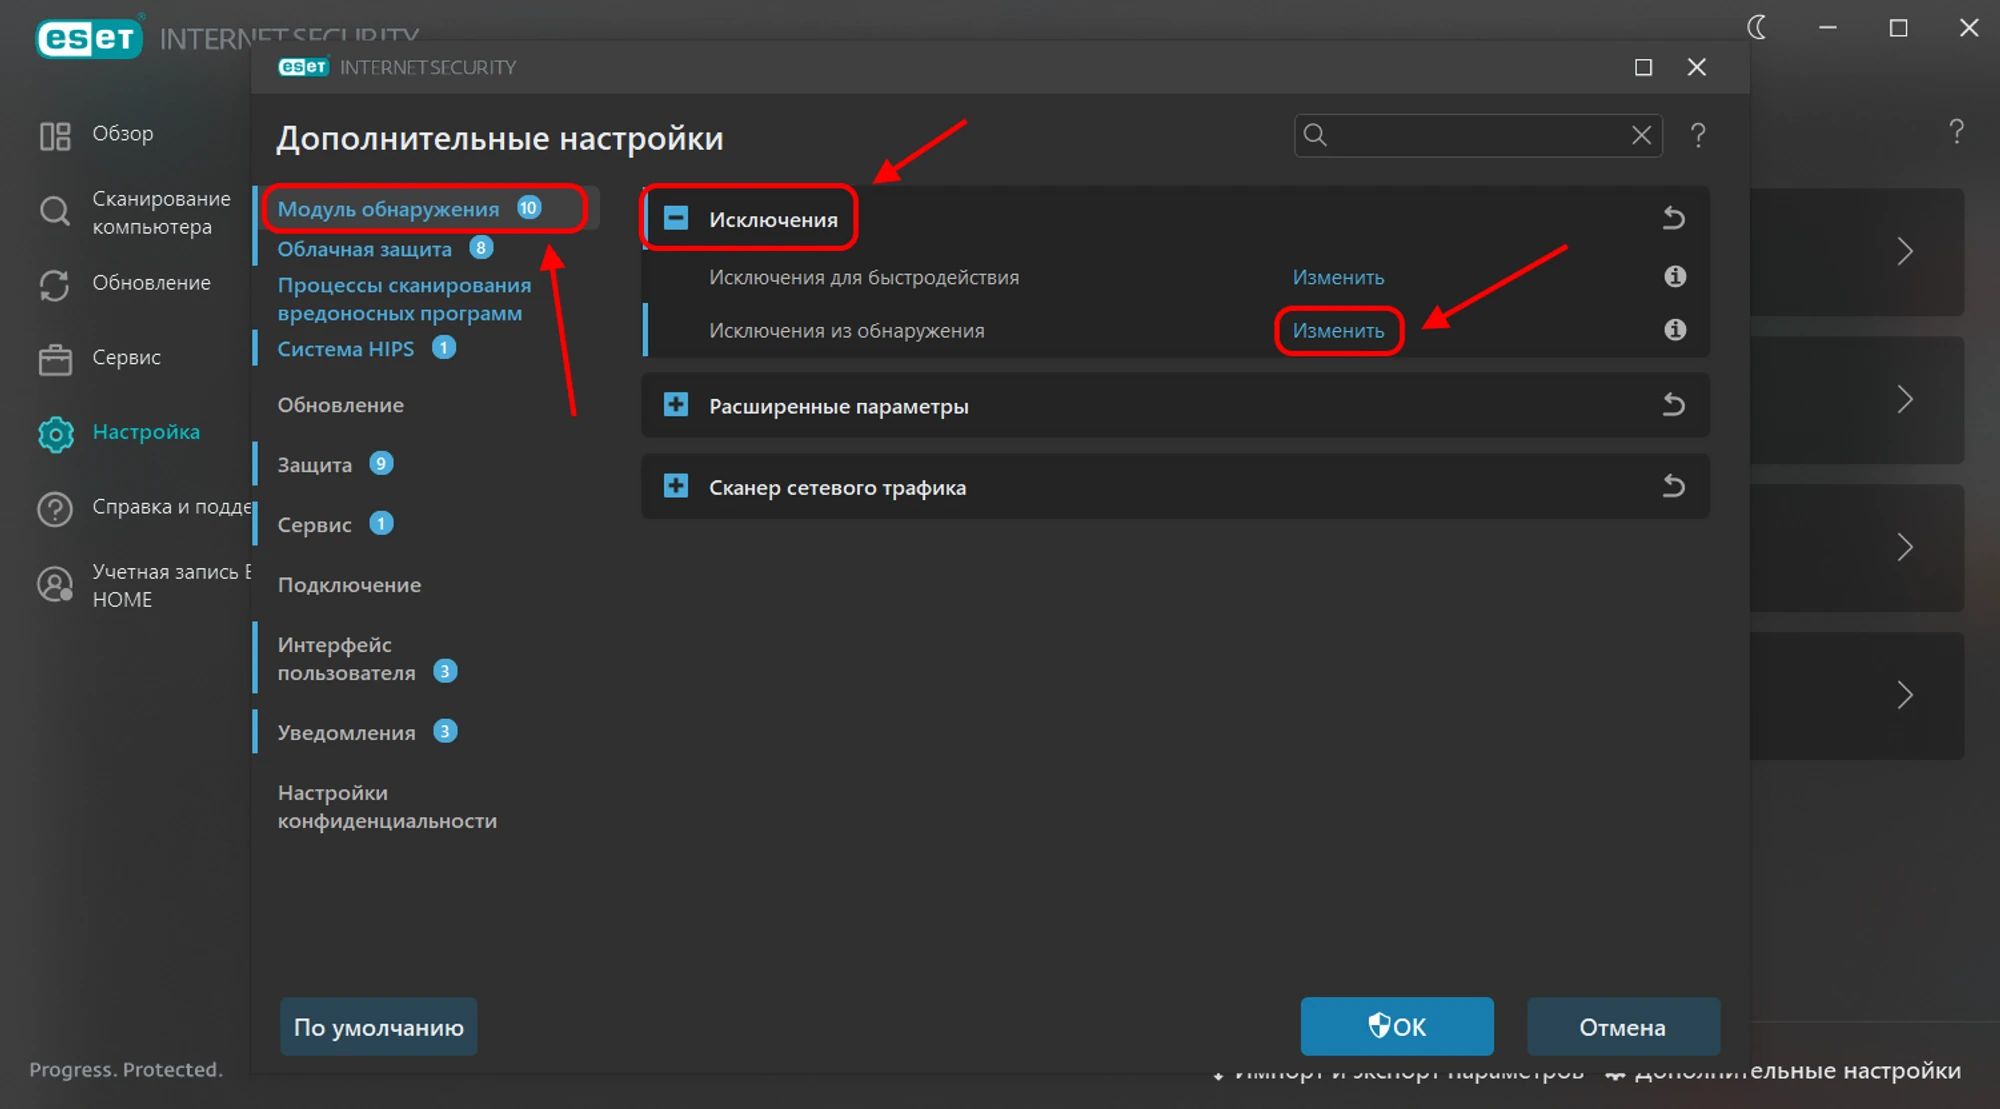Screen dimensions: 2000x1109
Task: Click the info icon for Исключения для быстродействия
Action: (x=1675, y=277)
